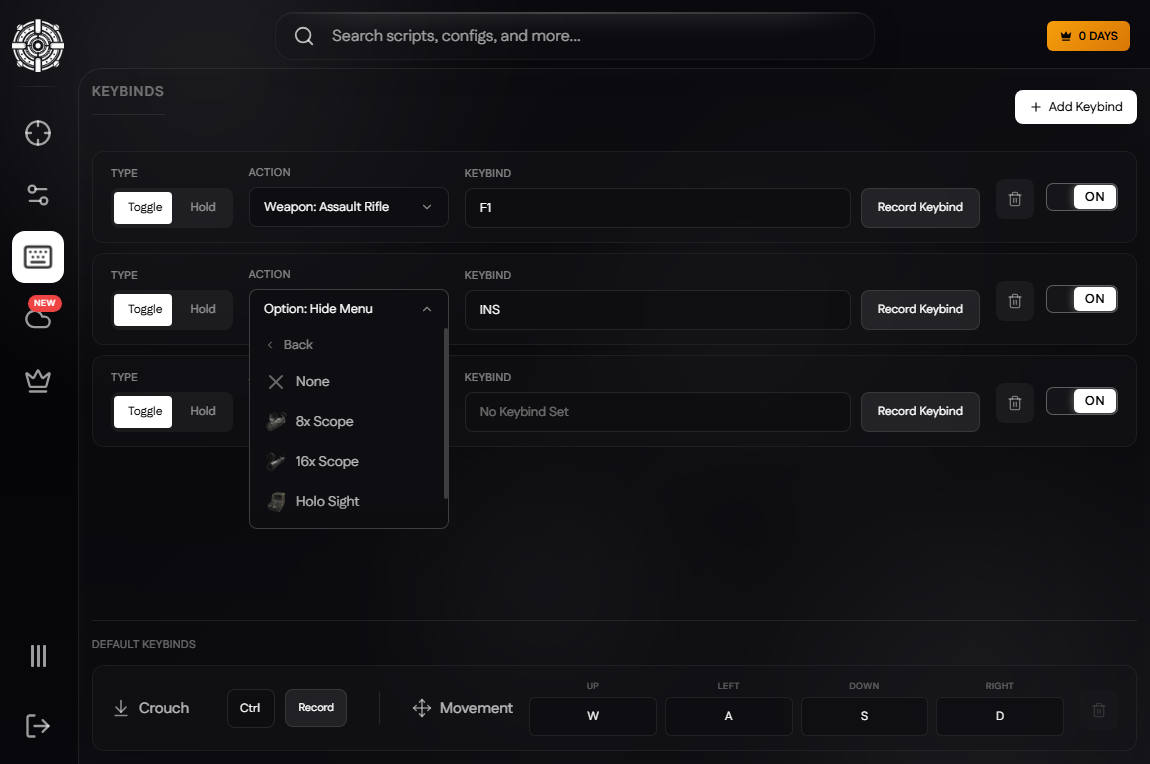Click Record for the Crouch keybind
Image resolution: width=1150 pixels, height=764 pixels.
click(315, 708)
